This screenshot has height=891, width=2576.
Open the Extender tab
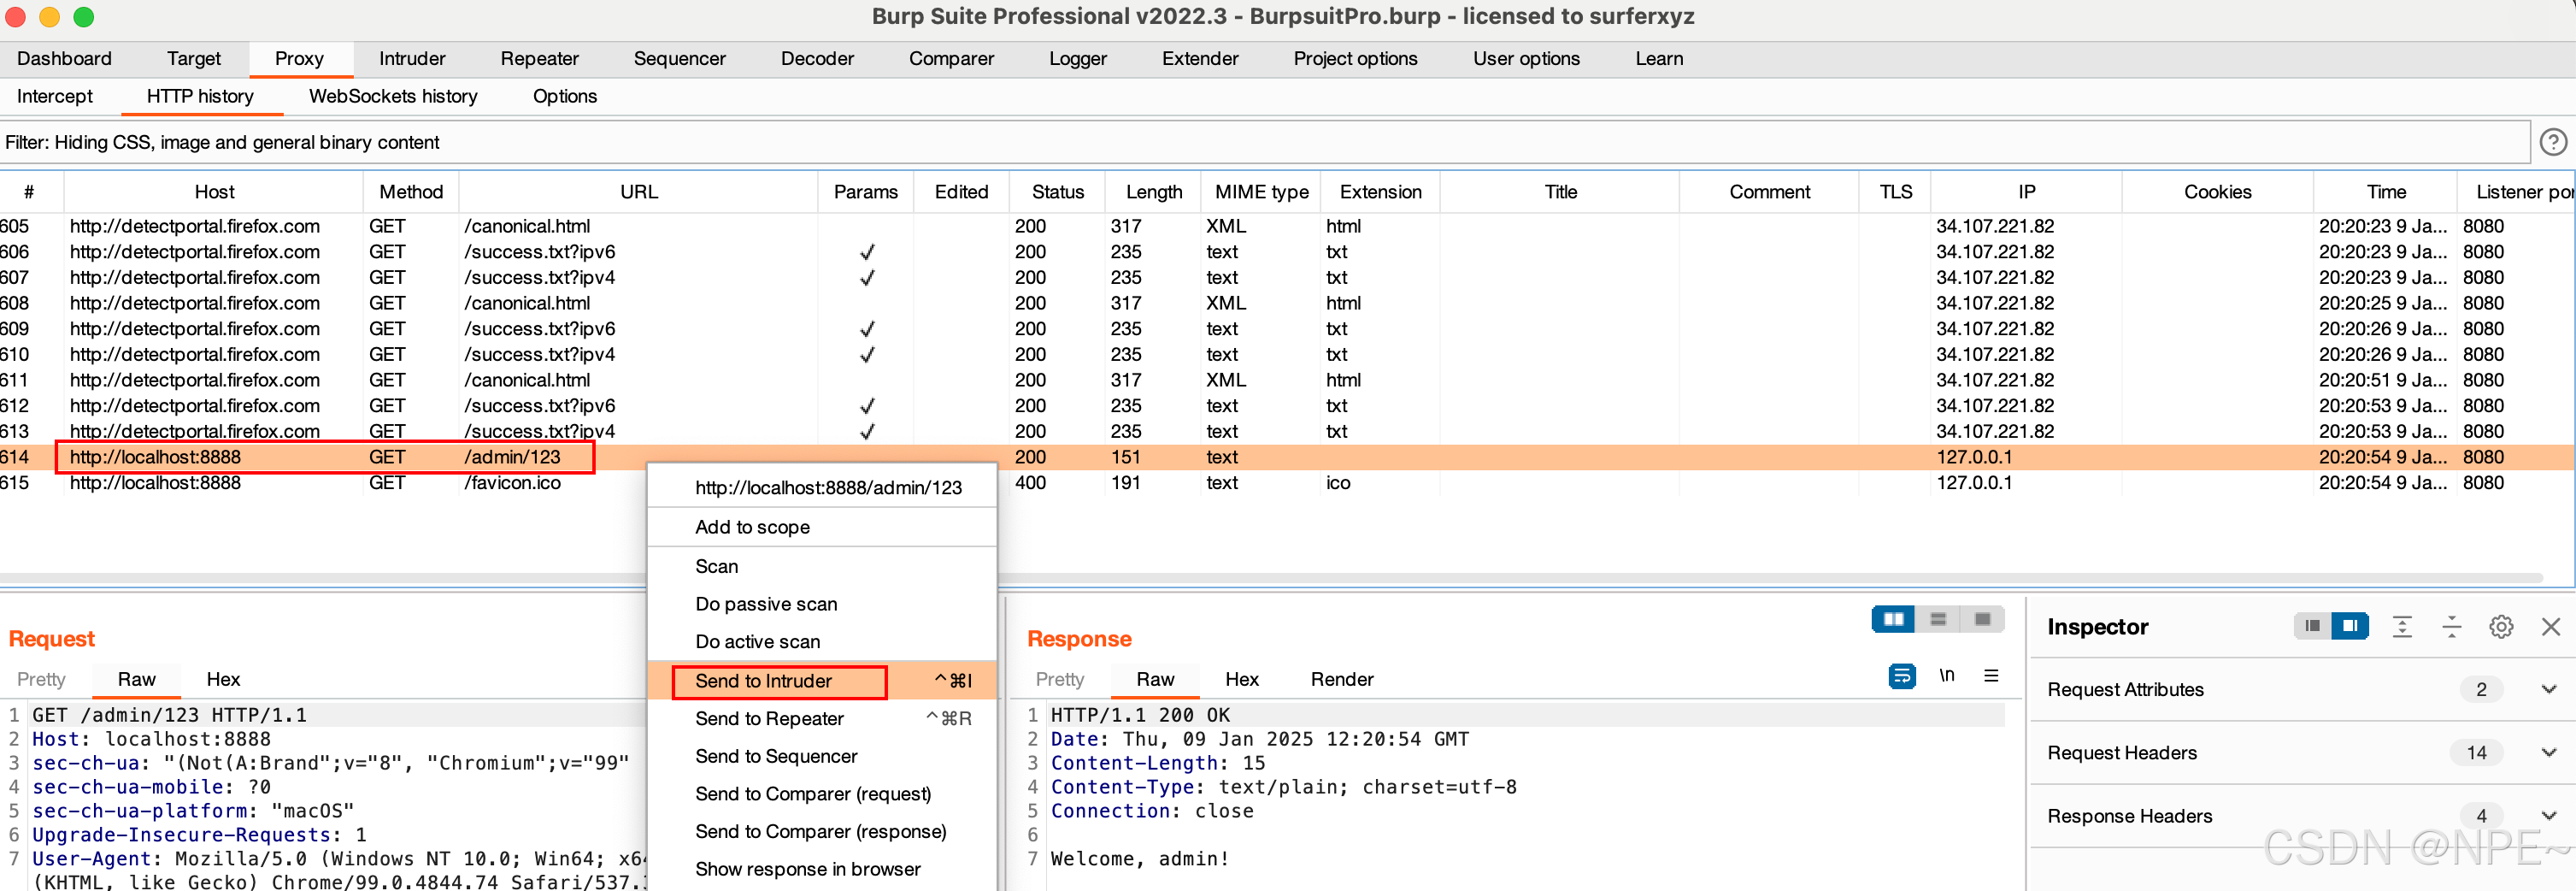coord(1200,59)
